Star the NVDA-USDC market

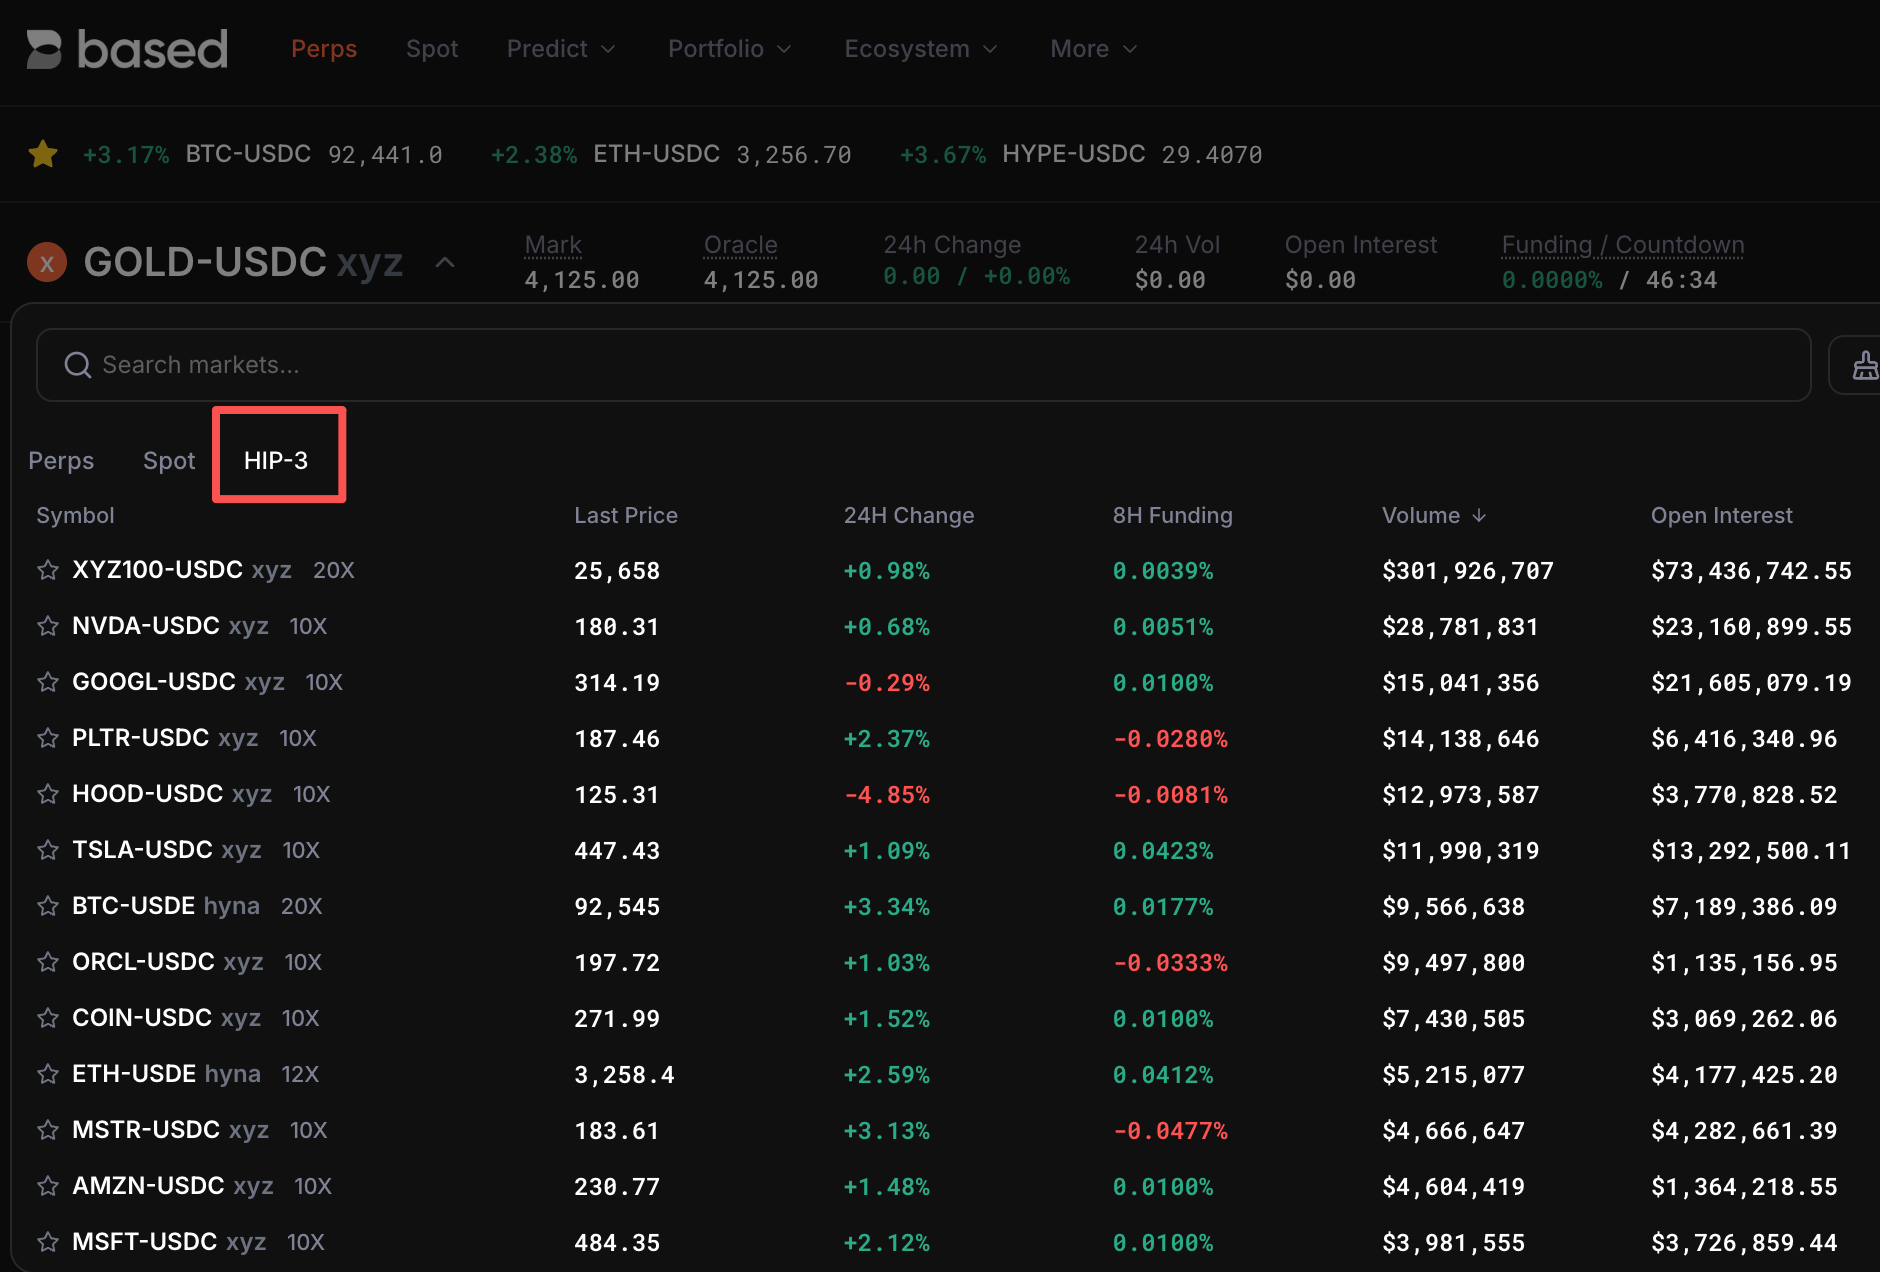48,626
